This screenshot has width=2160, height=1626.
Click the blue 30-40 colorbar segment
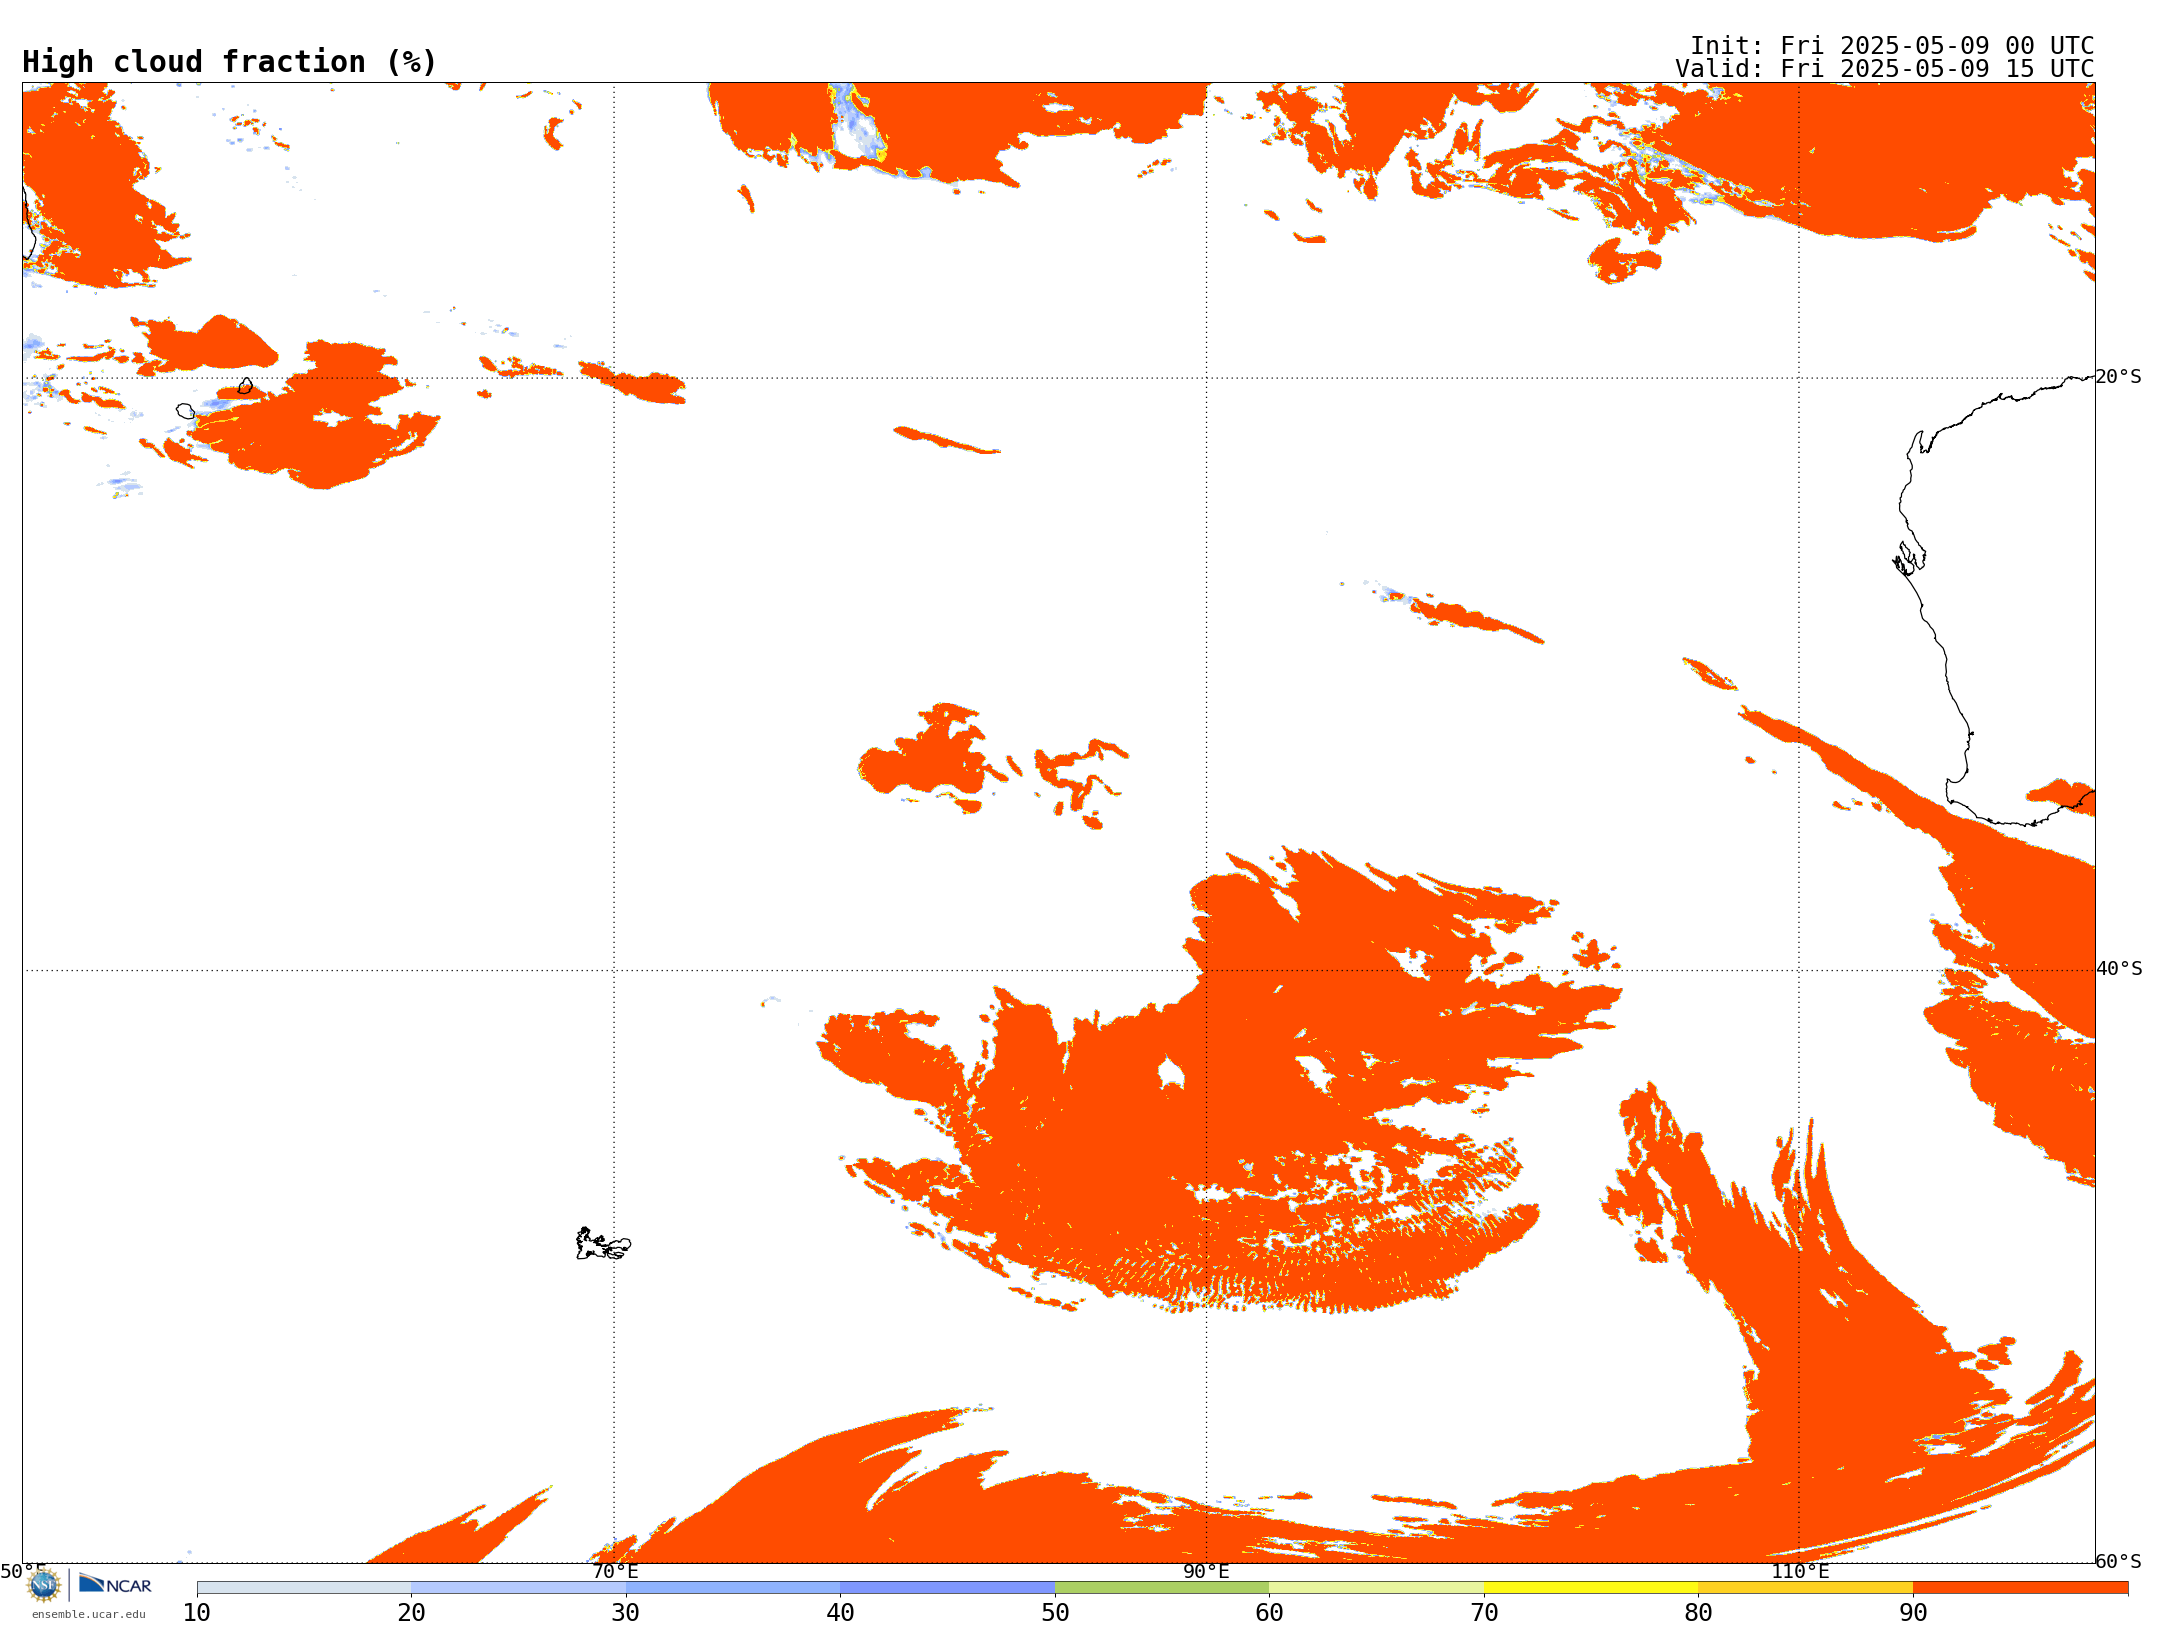pos(733,1588)
